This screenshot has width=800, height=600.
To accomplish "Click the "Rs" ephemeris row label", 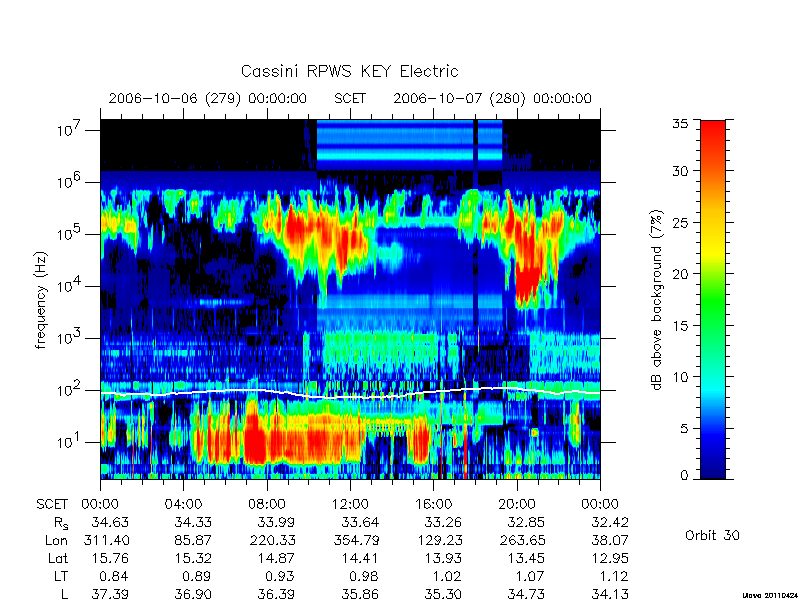I will (61, 523).
